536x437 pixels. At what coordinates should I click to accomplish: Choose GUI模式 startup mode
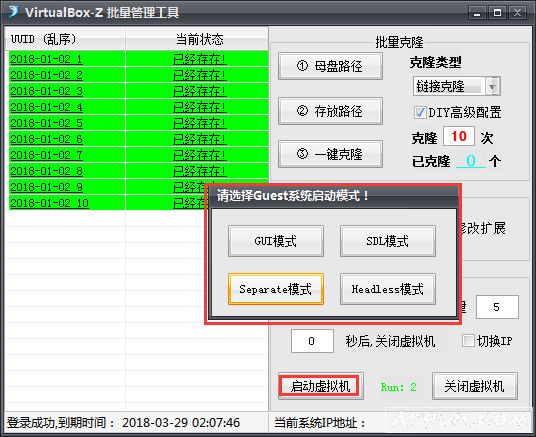276,241
